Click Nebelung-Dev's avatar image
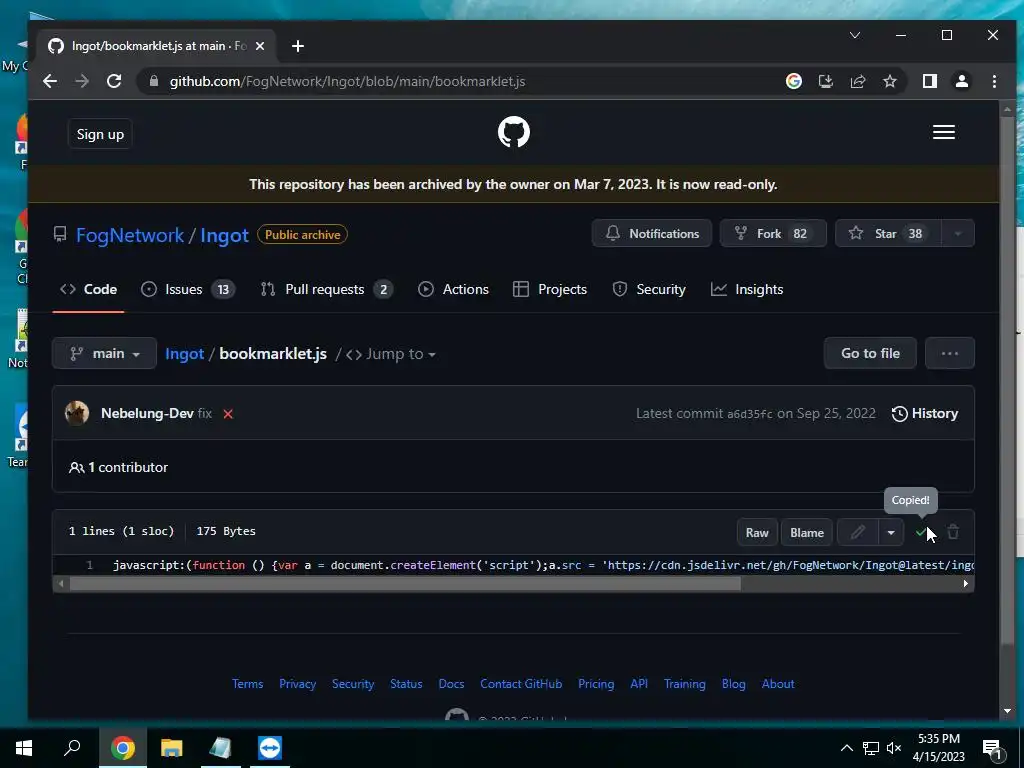This screenshot has height=768, width=1024. 77,413
